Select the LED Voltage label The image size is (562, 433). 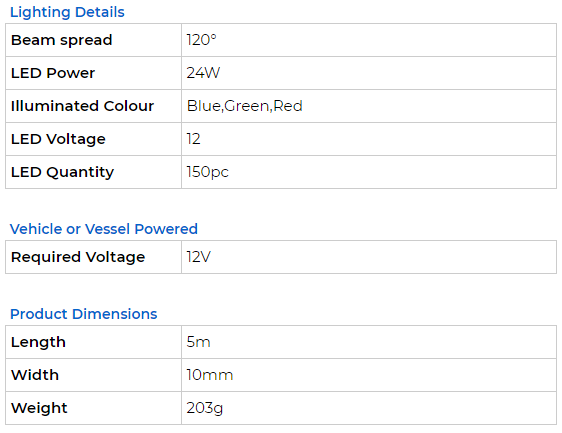coord(58,139)
